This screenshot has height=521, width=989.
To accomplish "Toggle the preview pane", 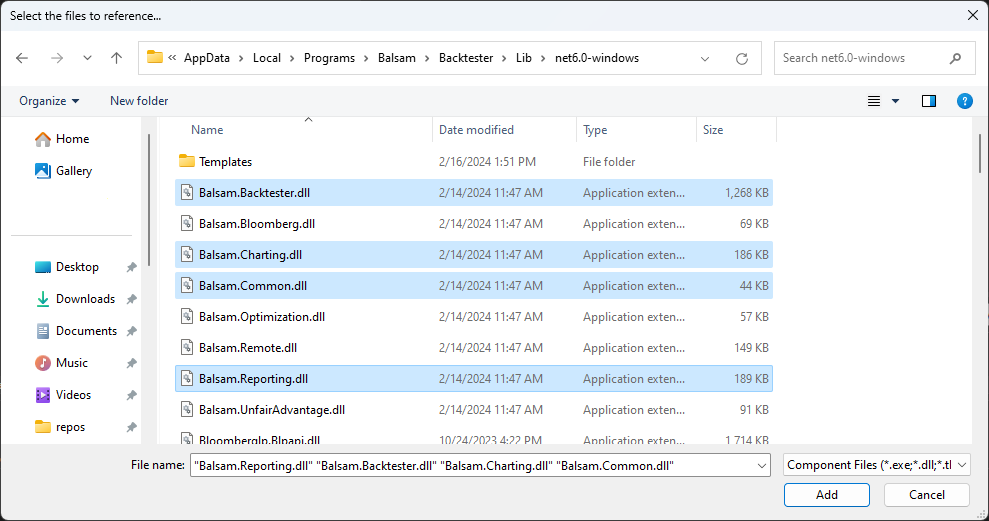I will 928,101.
